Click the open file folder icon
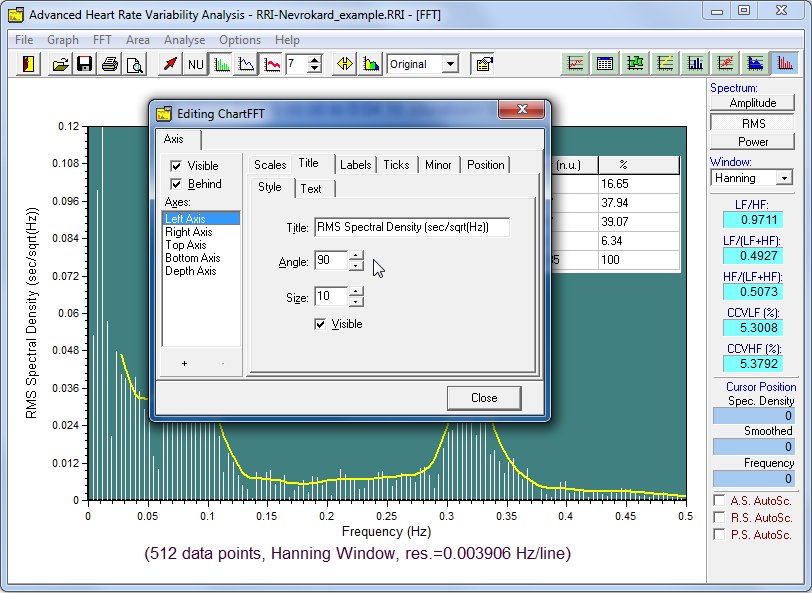812x593 pixels. (61, 64)
